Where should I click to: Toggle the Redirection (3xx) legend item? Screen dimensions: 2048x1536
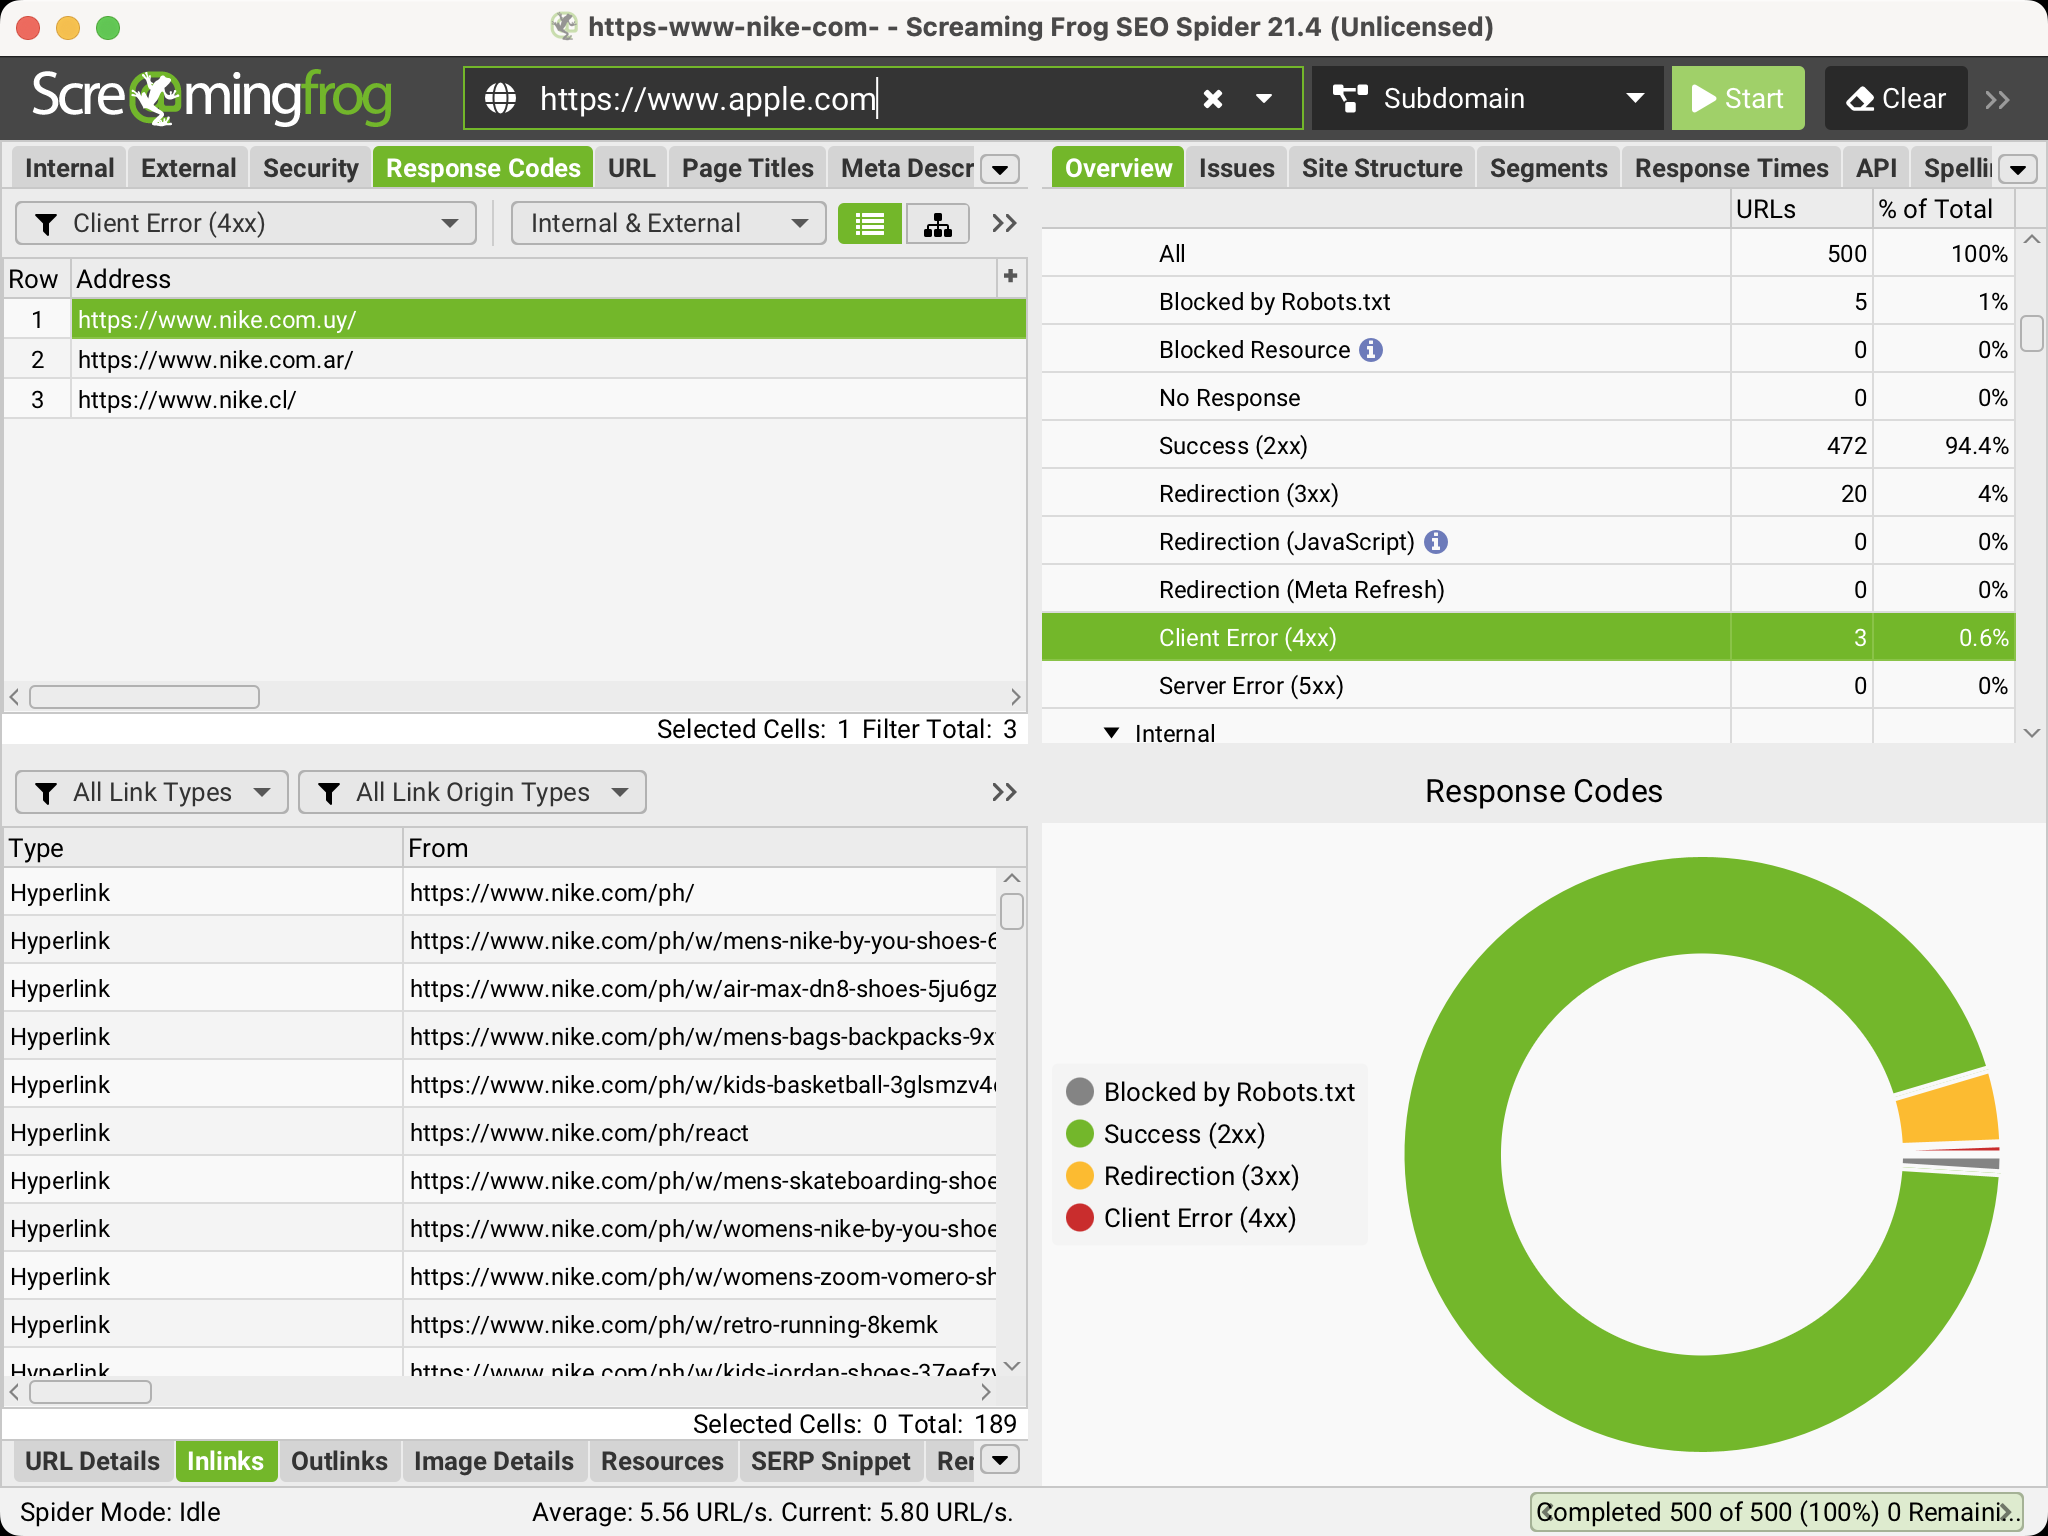[x=1200, y=1176]
